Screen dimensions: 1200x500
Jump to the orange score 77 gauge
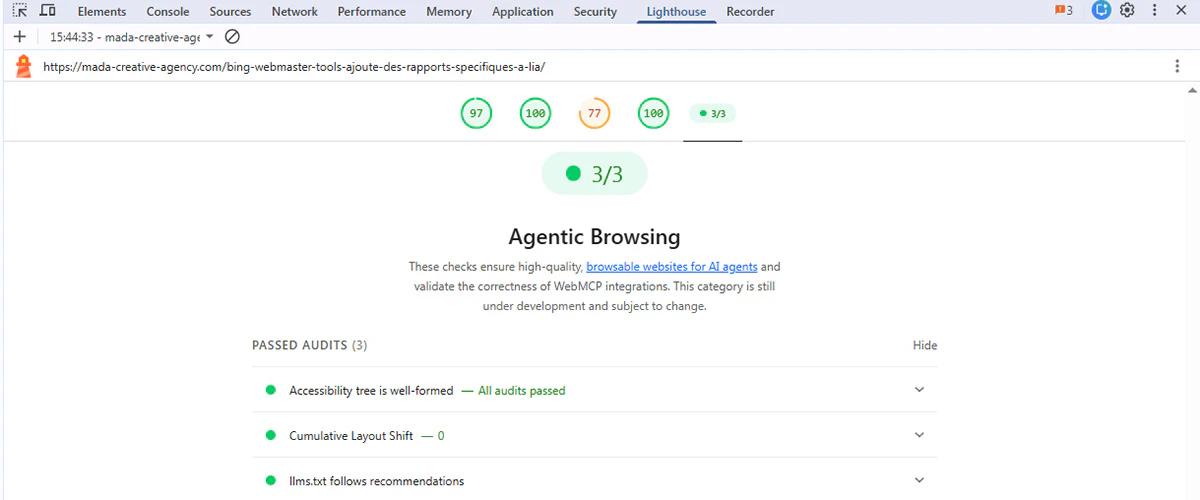594,113
